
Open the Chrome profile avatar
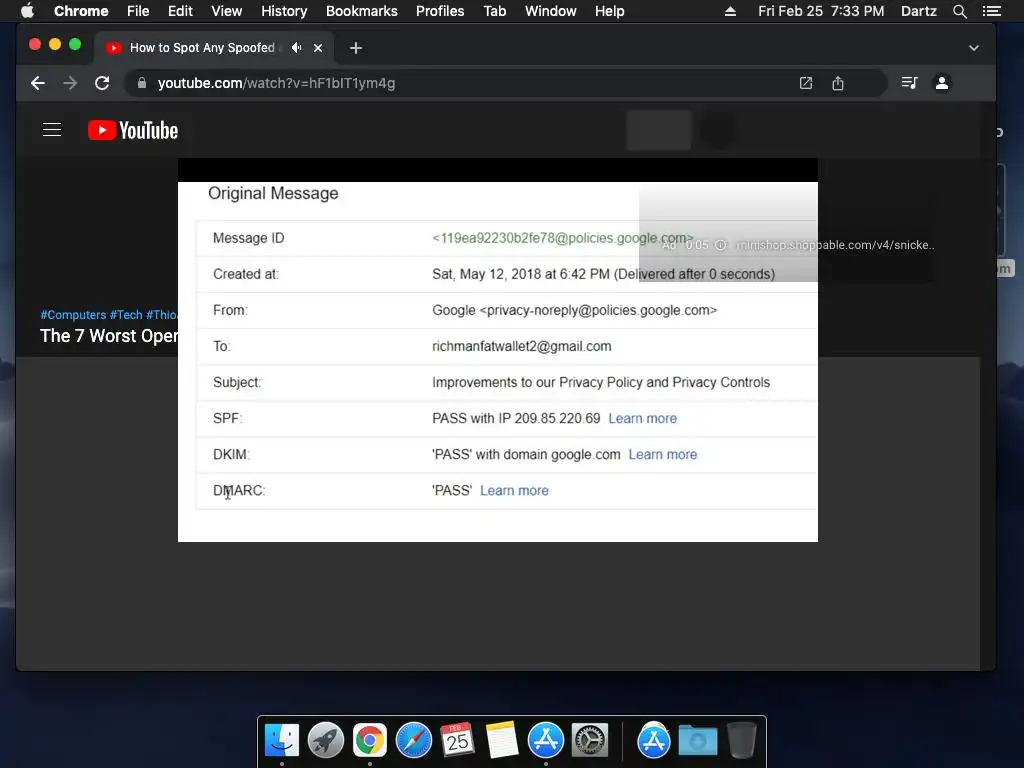click(942, 83)
